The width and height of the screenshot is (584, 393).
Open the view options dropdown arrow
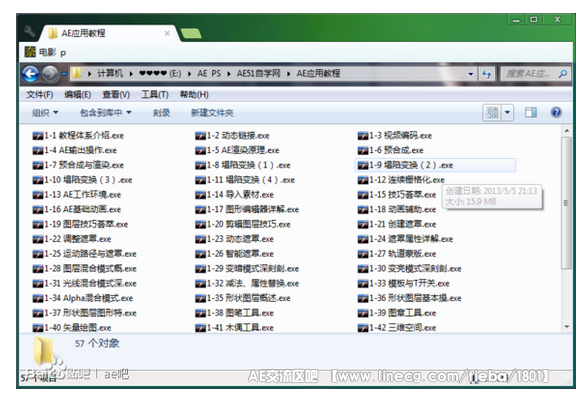click(507, 112)
